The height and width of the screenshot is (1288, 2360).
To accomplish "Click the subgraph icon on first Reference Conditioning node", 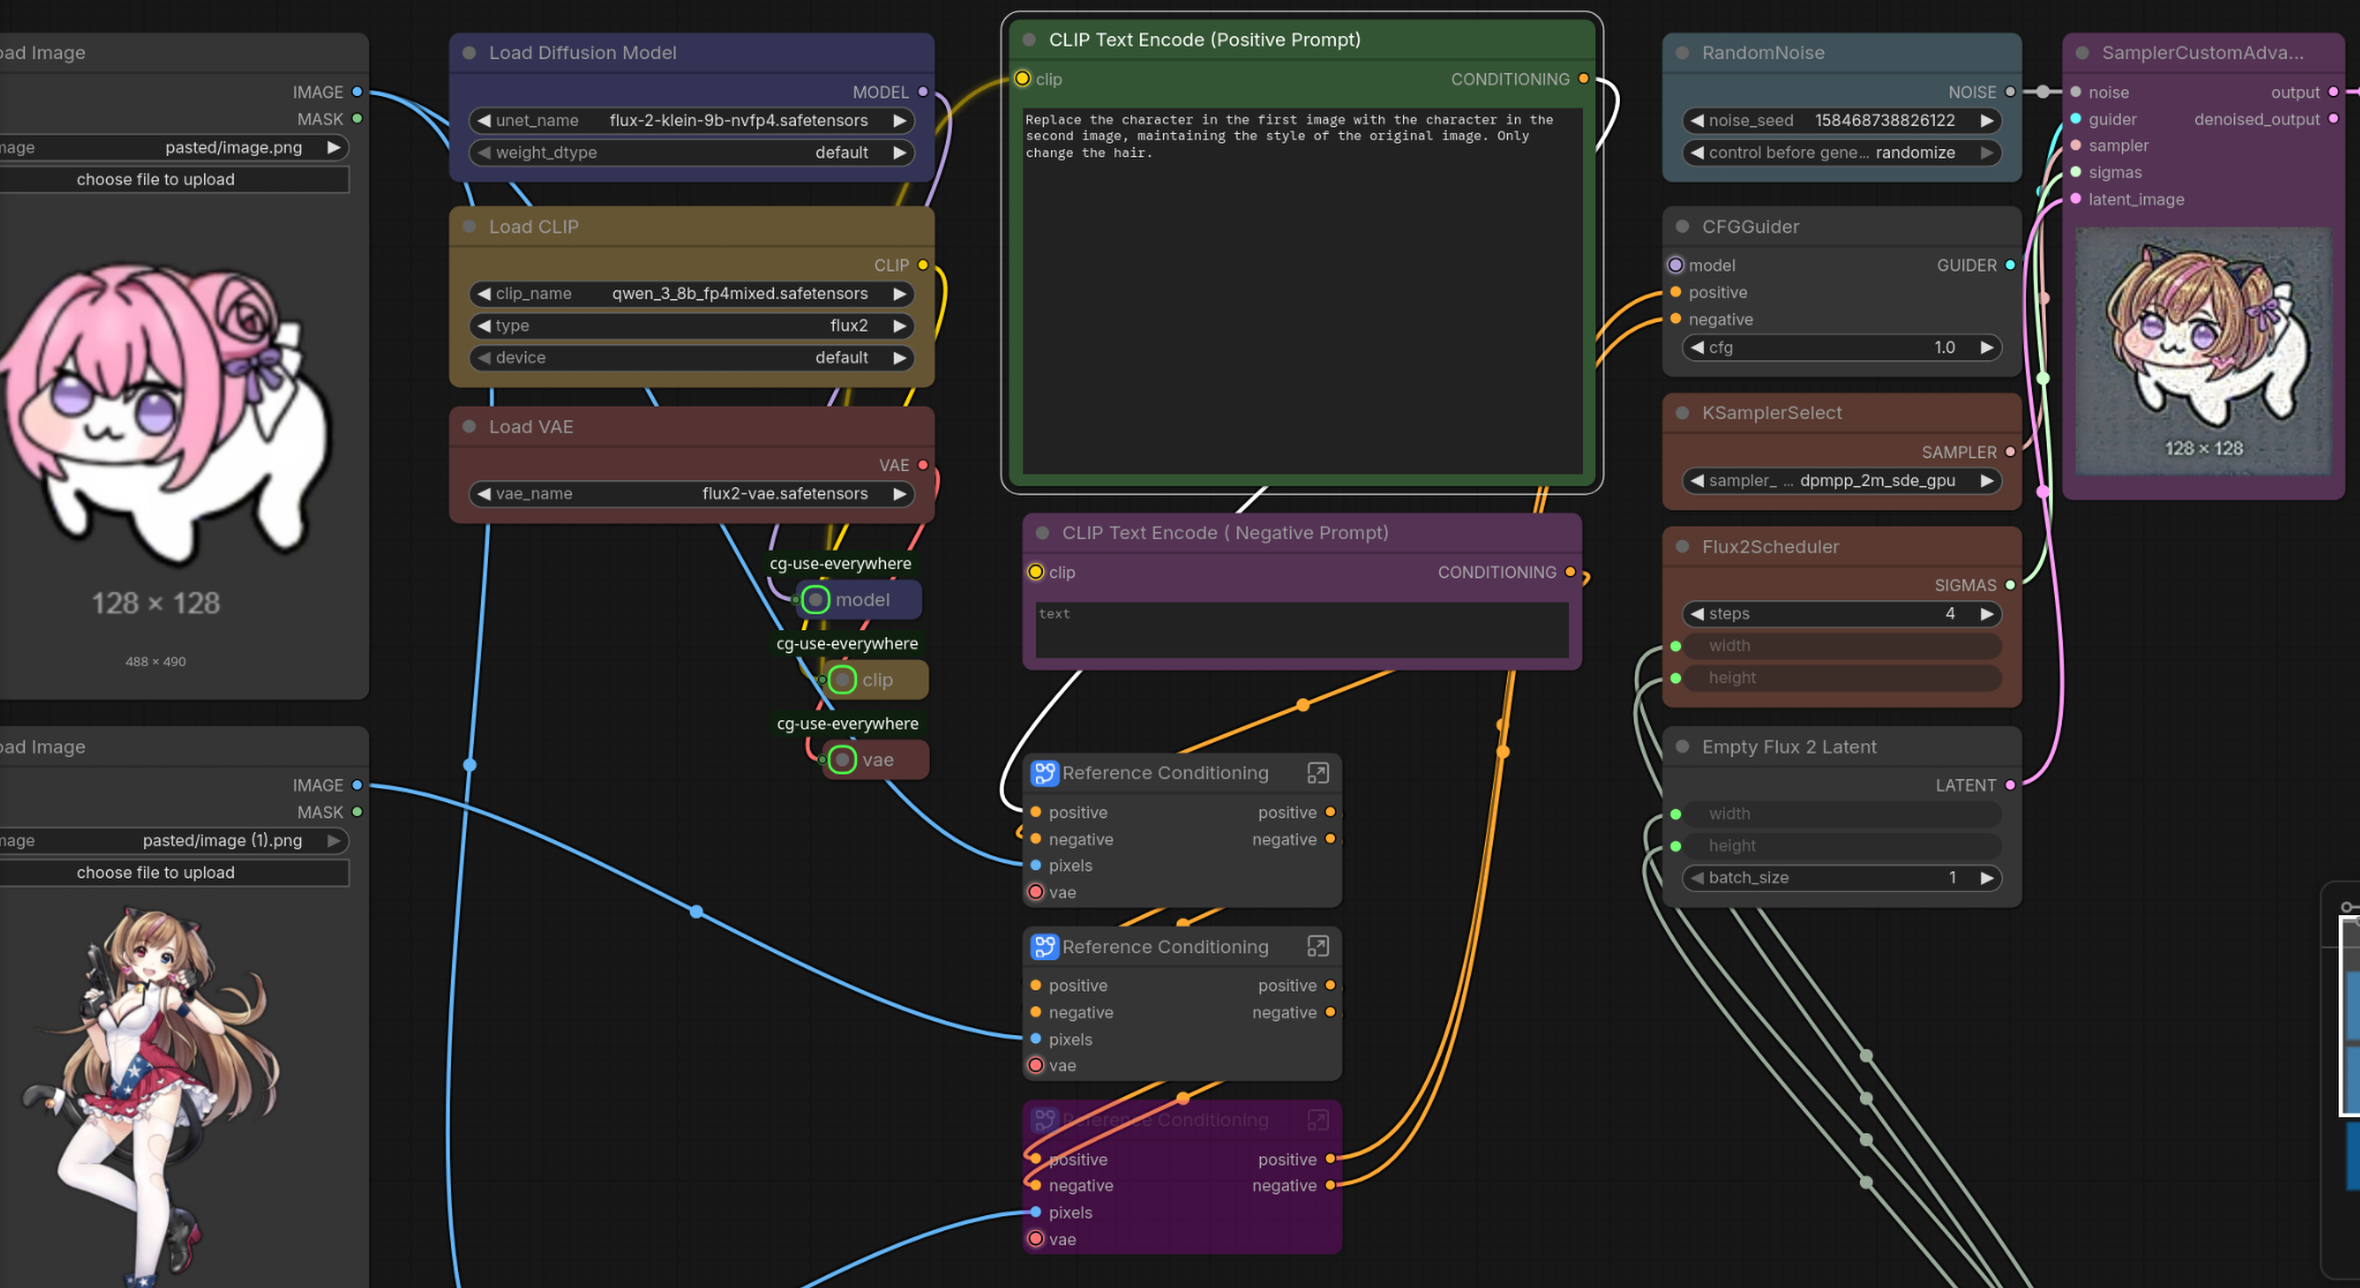I will point(1044,773).
